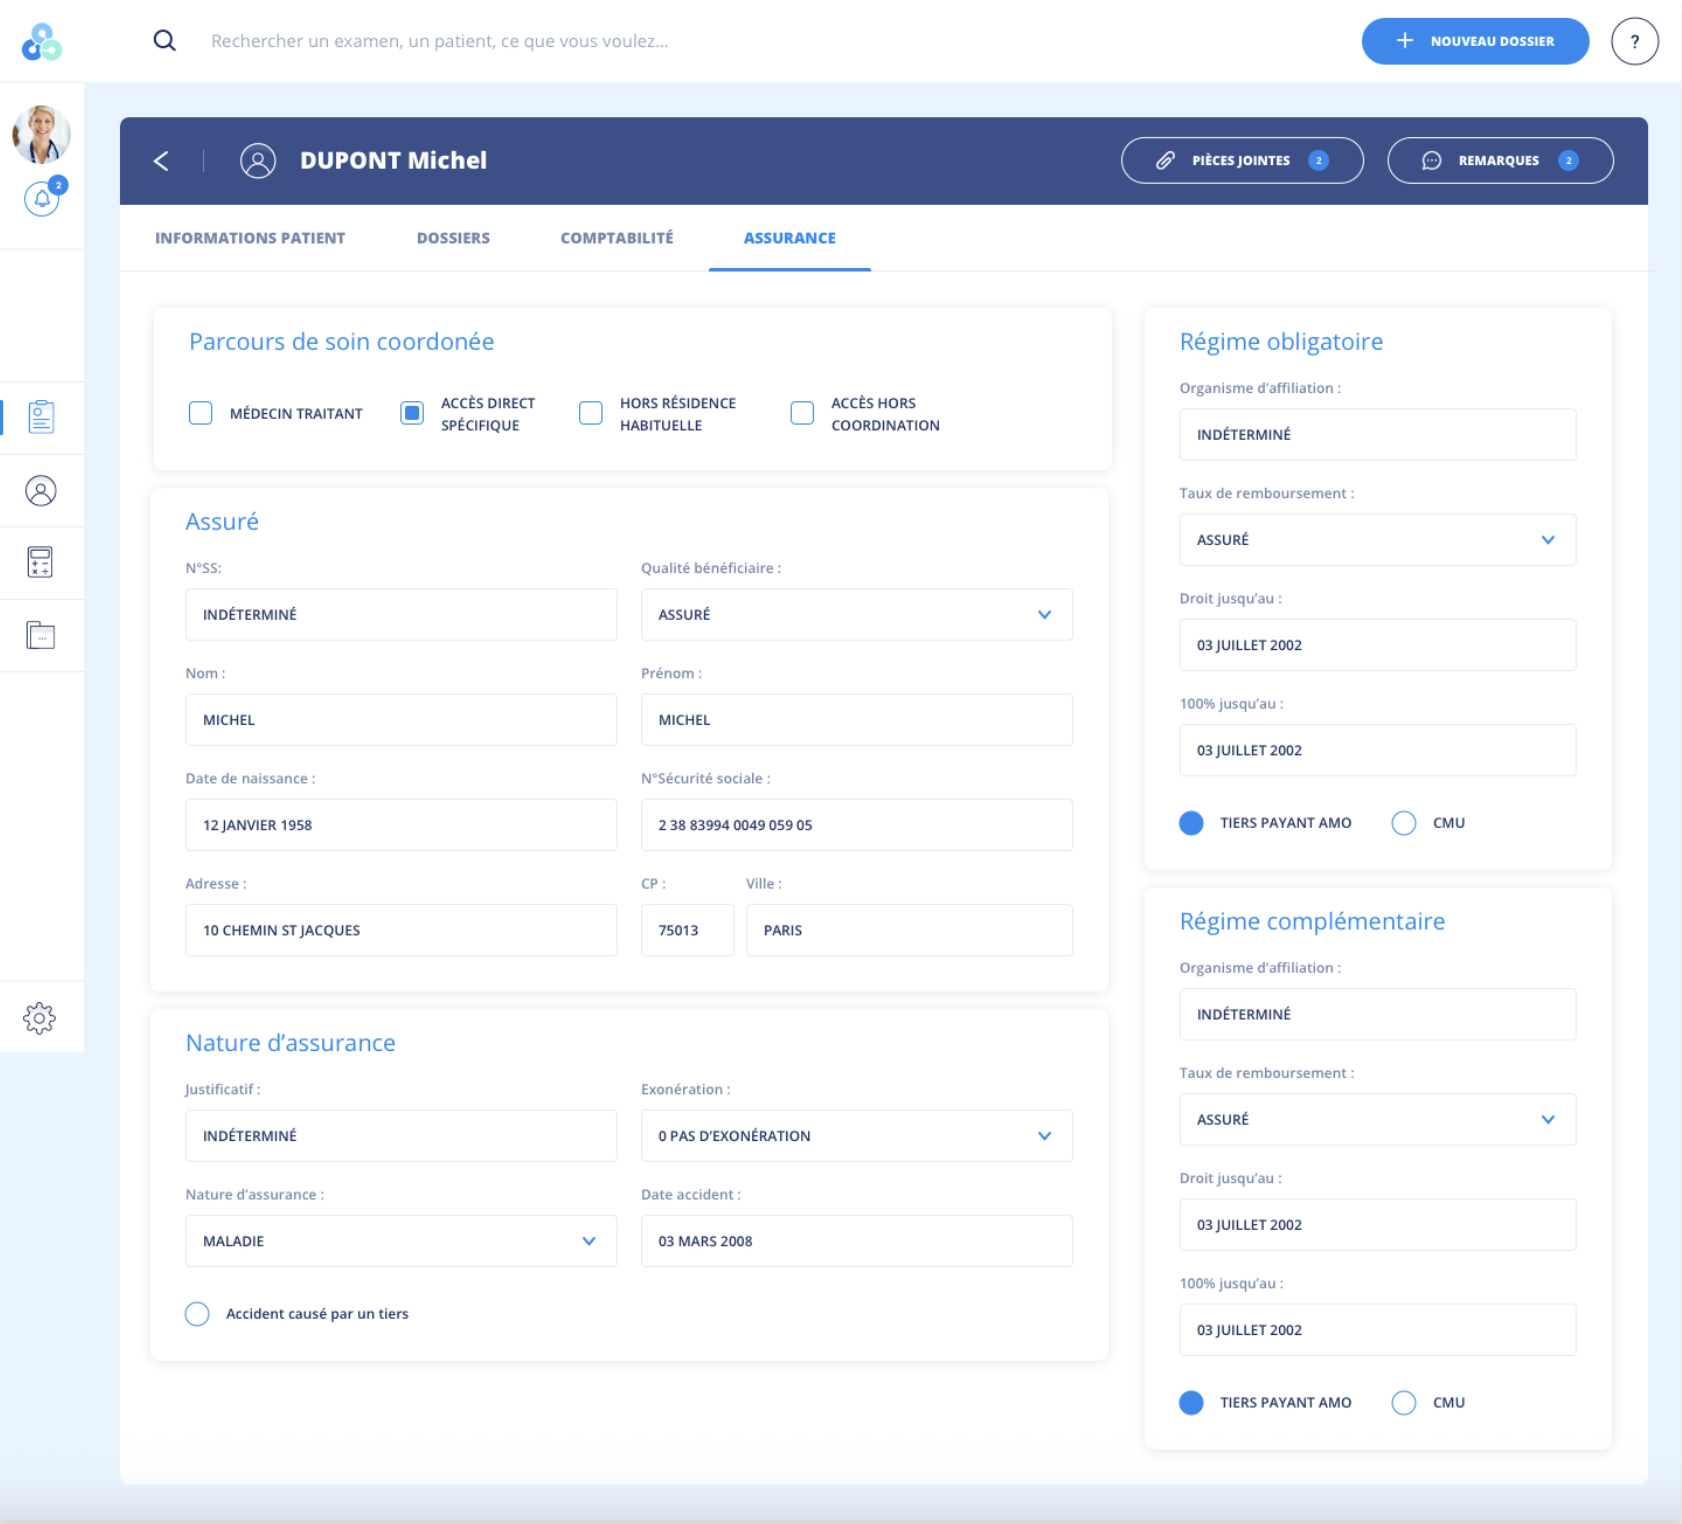Uncheck Accès direct spécifique checkbox
Viewport: 1682px width, 1524px height.
[x=412, y=413]
